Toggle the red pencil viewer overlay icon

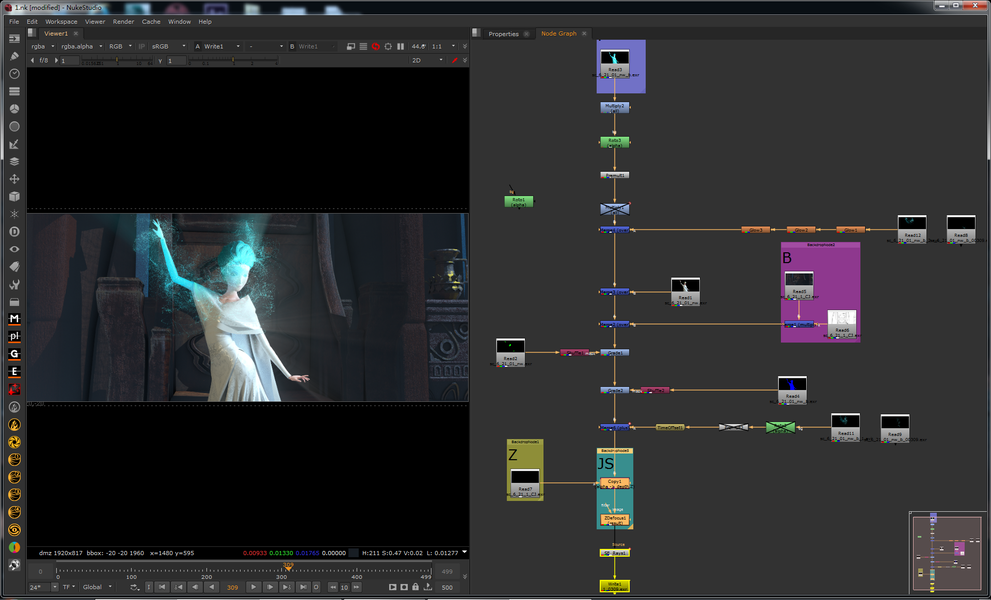click(454, 60)
